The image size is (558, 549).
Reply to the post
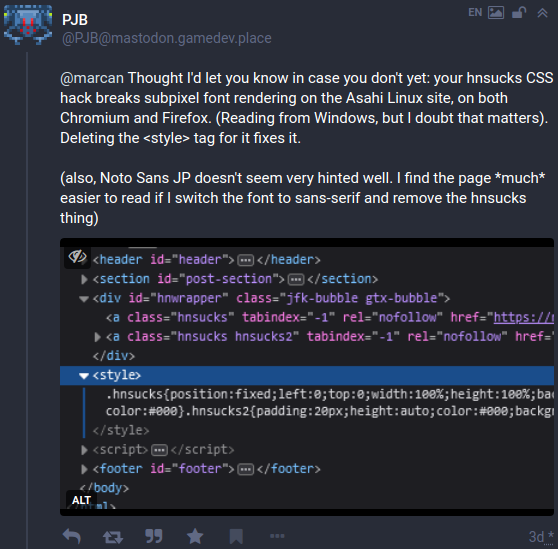tap(72, 536)
